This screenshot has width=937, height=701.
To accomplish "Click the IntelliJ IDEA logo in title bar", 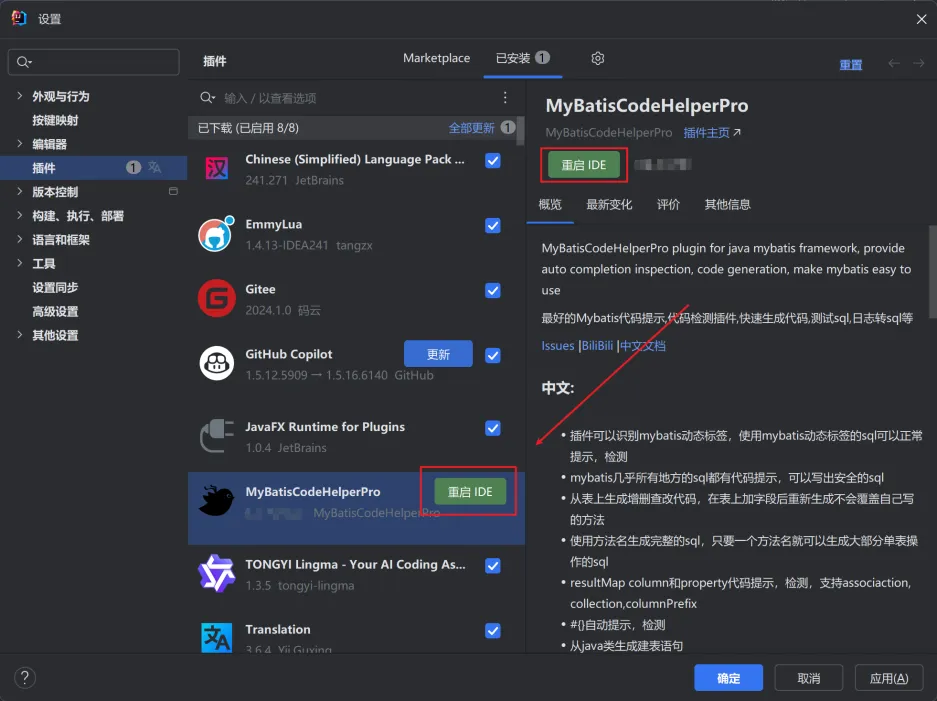I will coord(19,18).
